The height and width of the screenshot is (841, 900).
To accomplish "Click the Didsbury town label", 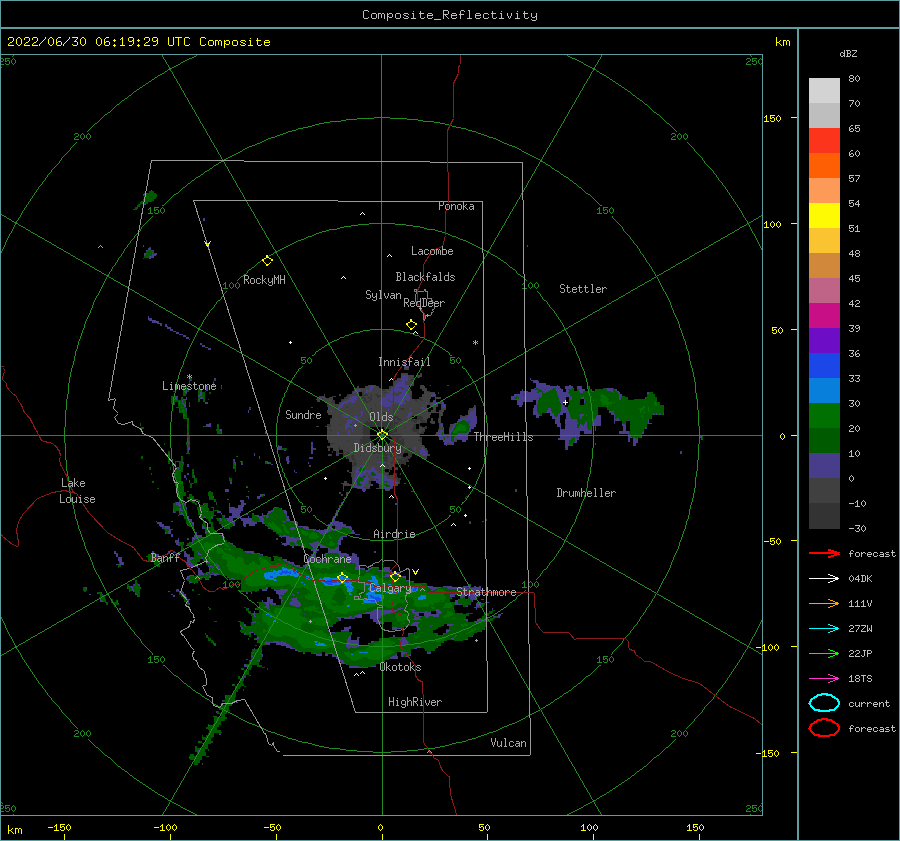I will point(378,448).
